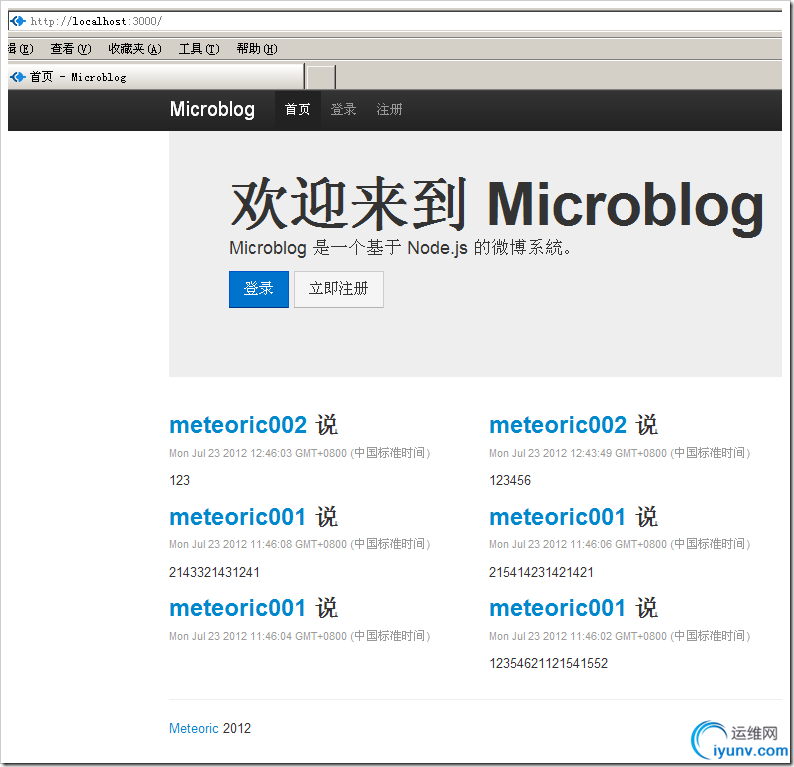Click the timestamp 11:46:02 GMT+0800
794x767 pixels.
pos(620,636)
